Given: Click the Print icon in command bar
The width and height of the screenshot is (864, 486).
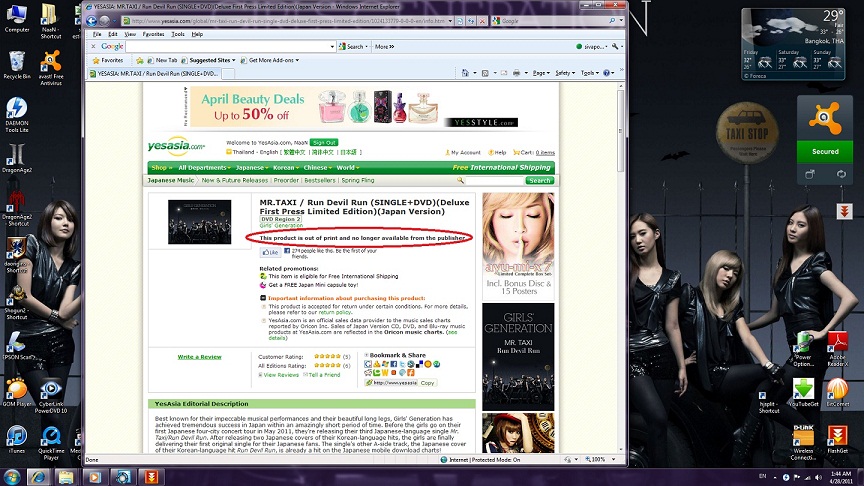Looking at the screenshot, I should 516,73.
